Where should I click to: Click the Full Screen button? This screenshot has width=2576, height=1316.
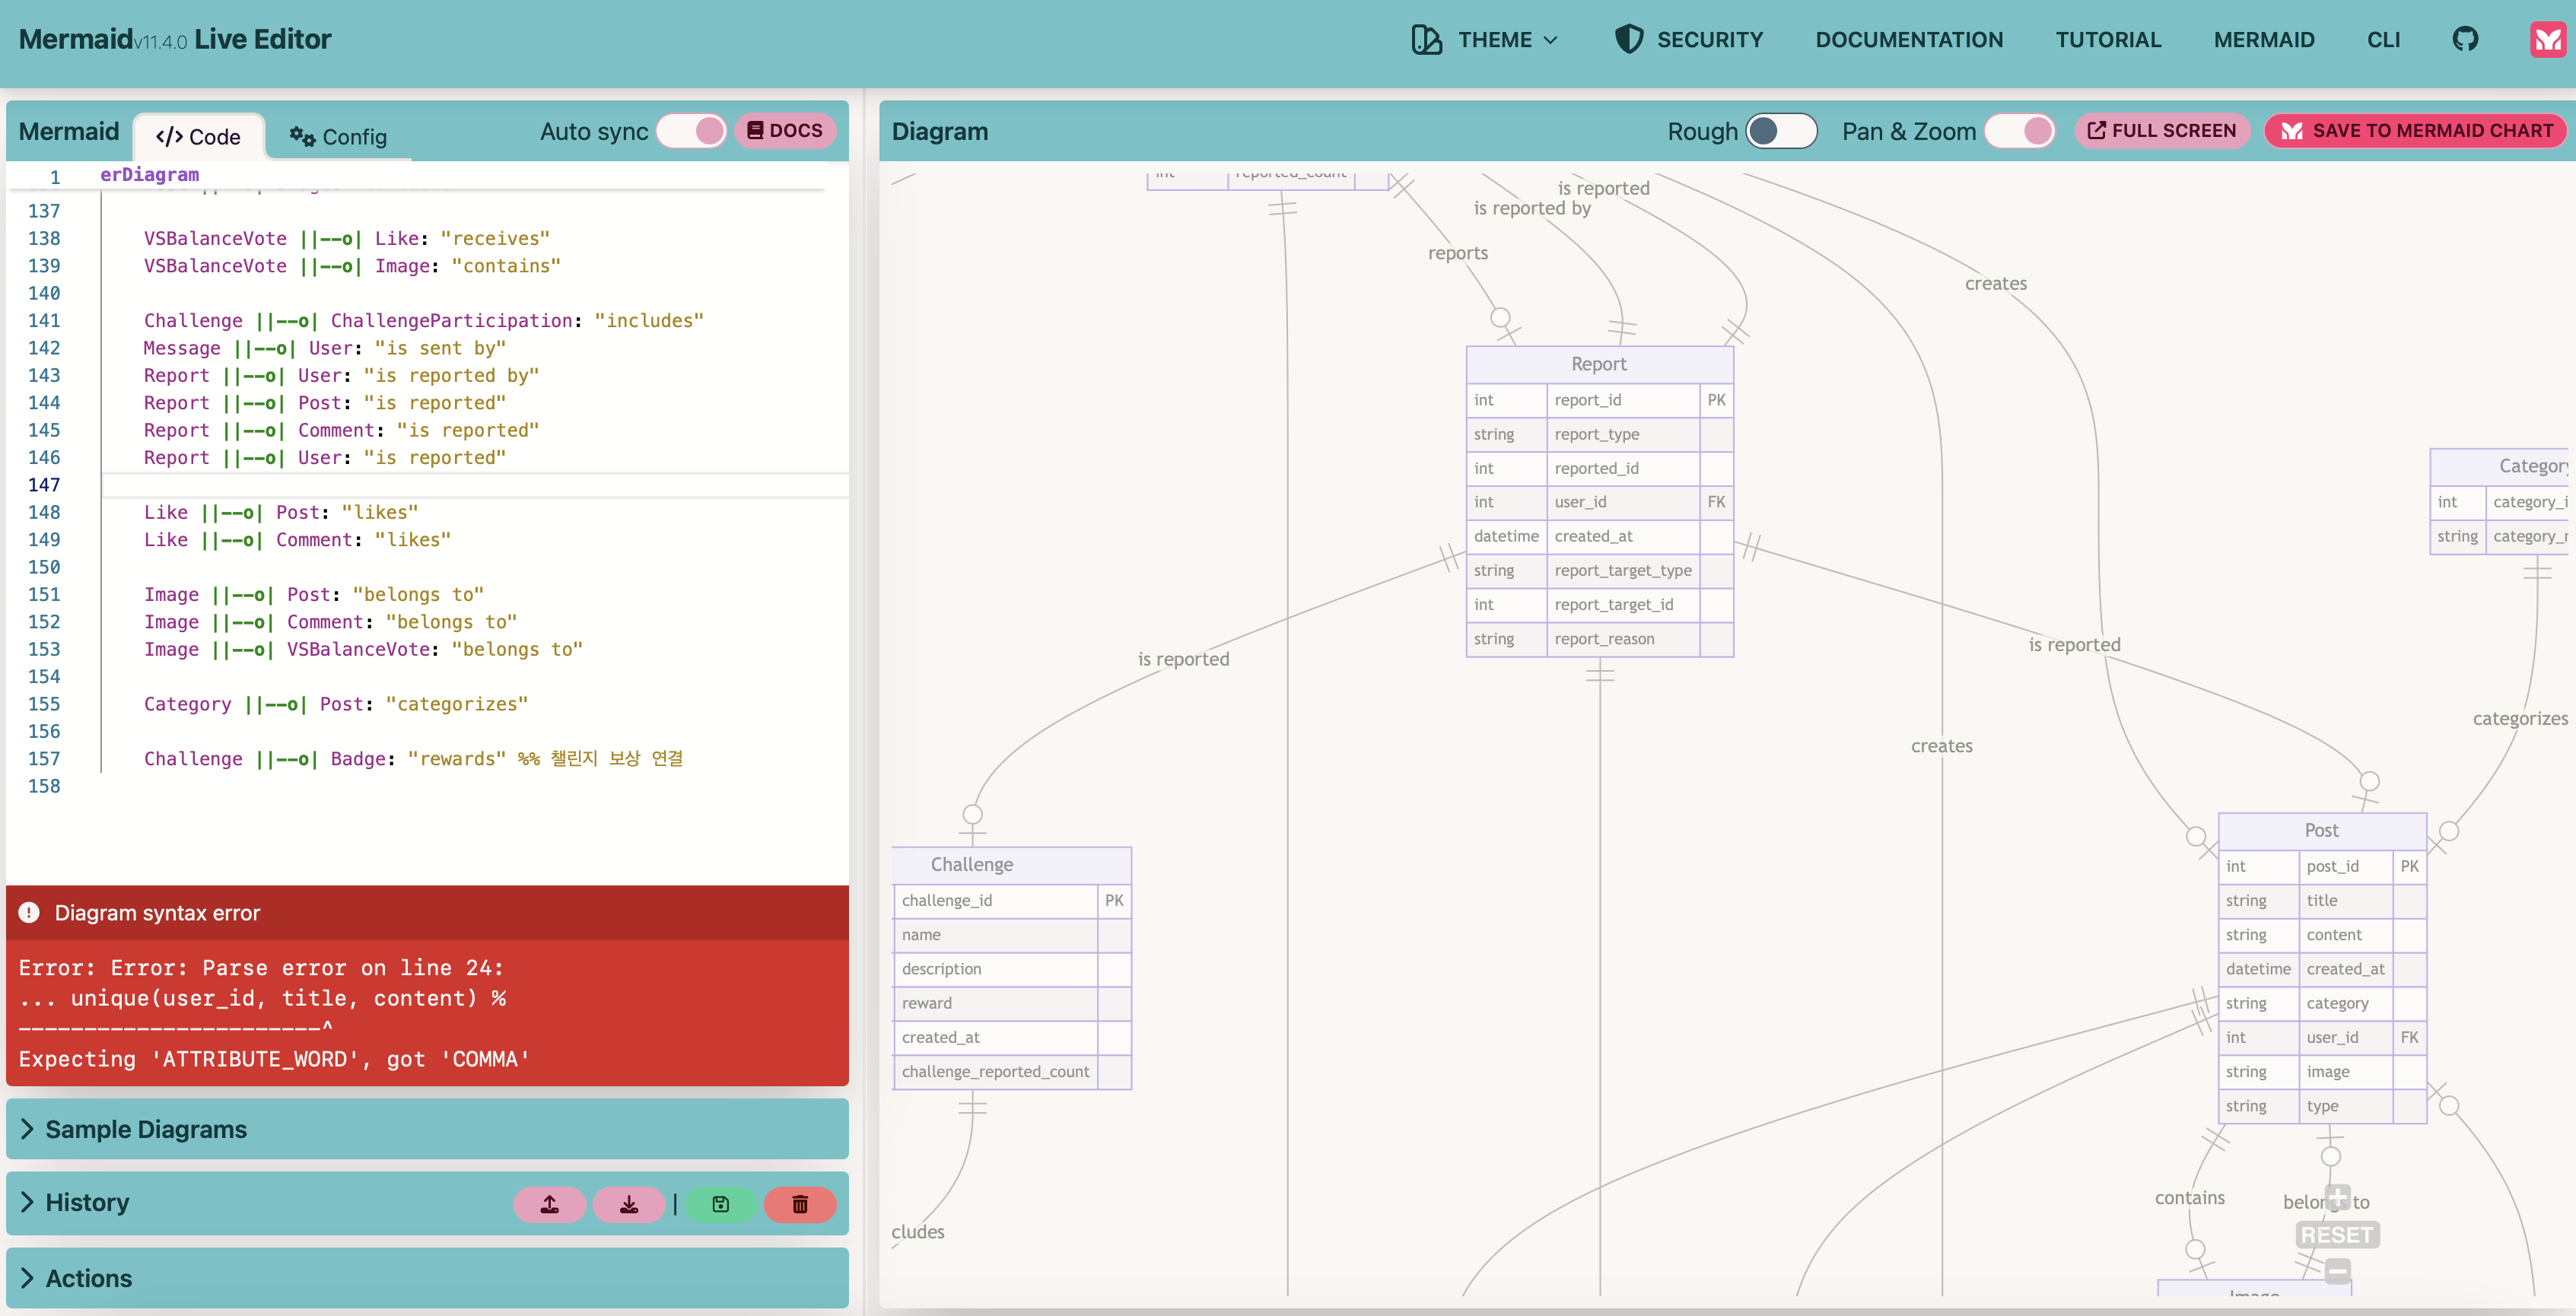(2161, 131)
